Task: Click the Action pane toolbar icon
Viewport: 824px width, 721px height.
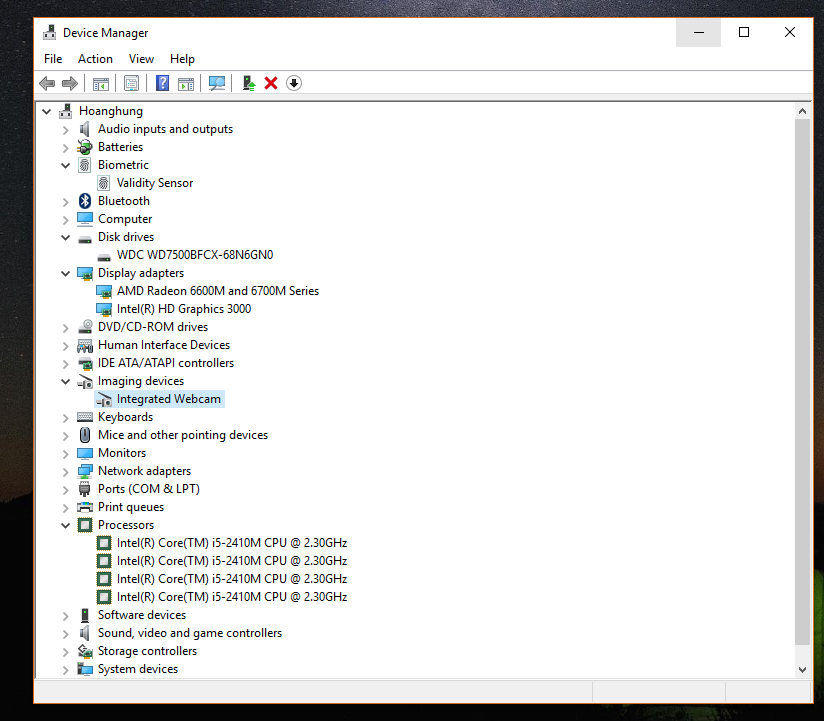Action: [186, 83]
